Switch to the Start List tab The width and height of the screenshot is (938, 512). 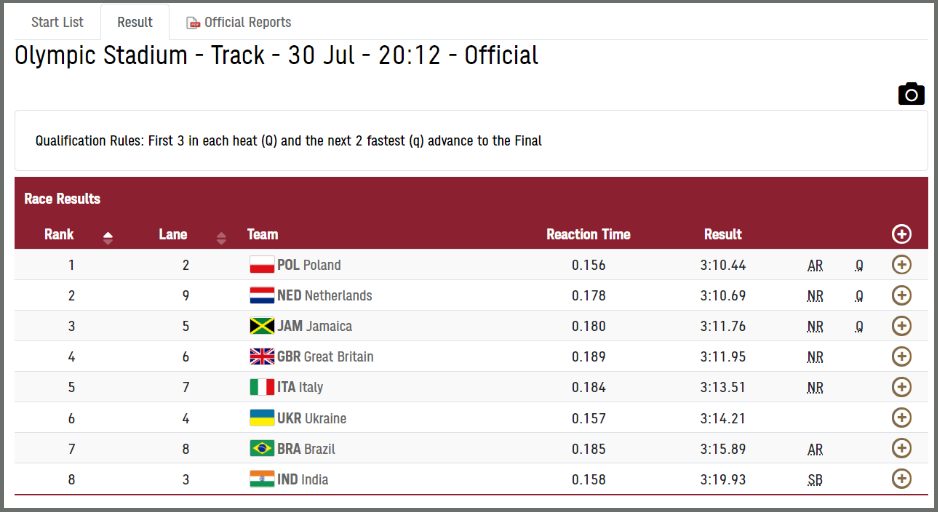tap(57, 22)
